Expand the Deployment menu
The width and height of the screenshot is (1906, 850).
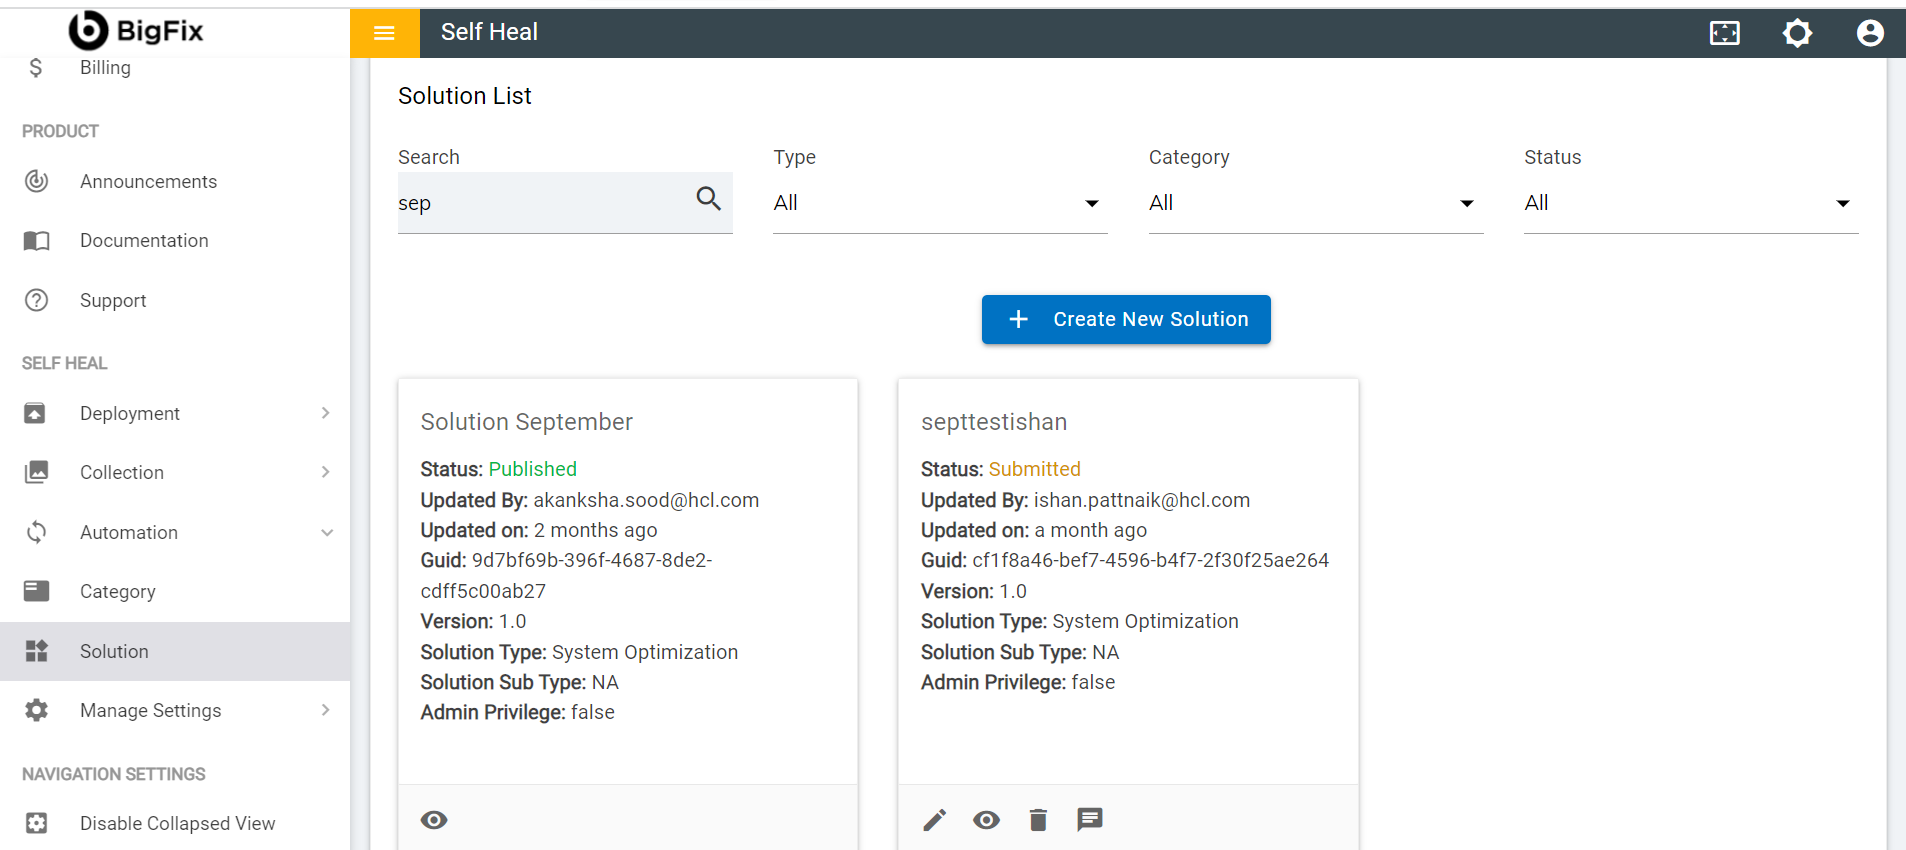(x=175, y=413)
